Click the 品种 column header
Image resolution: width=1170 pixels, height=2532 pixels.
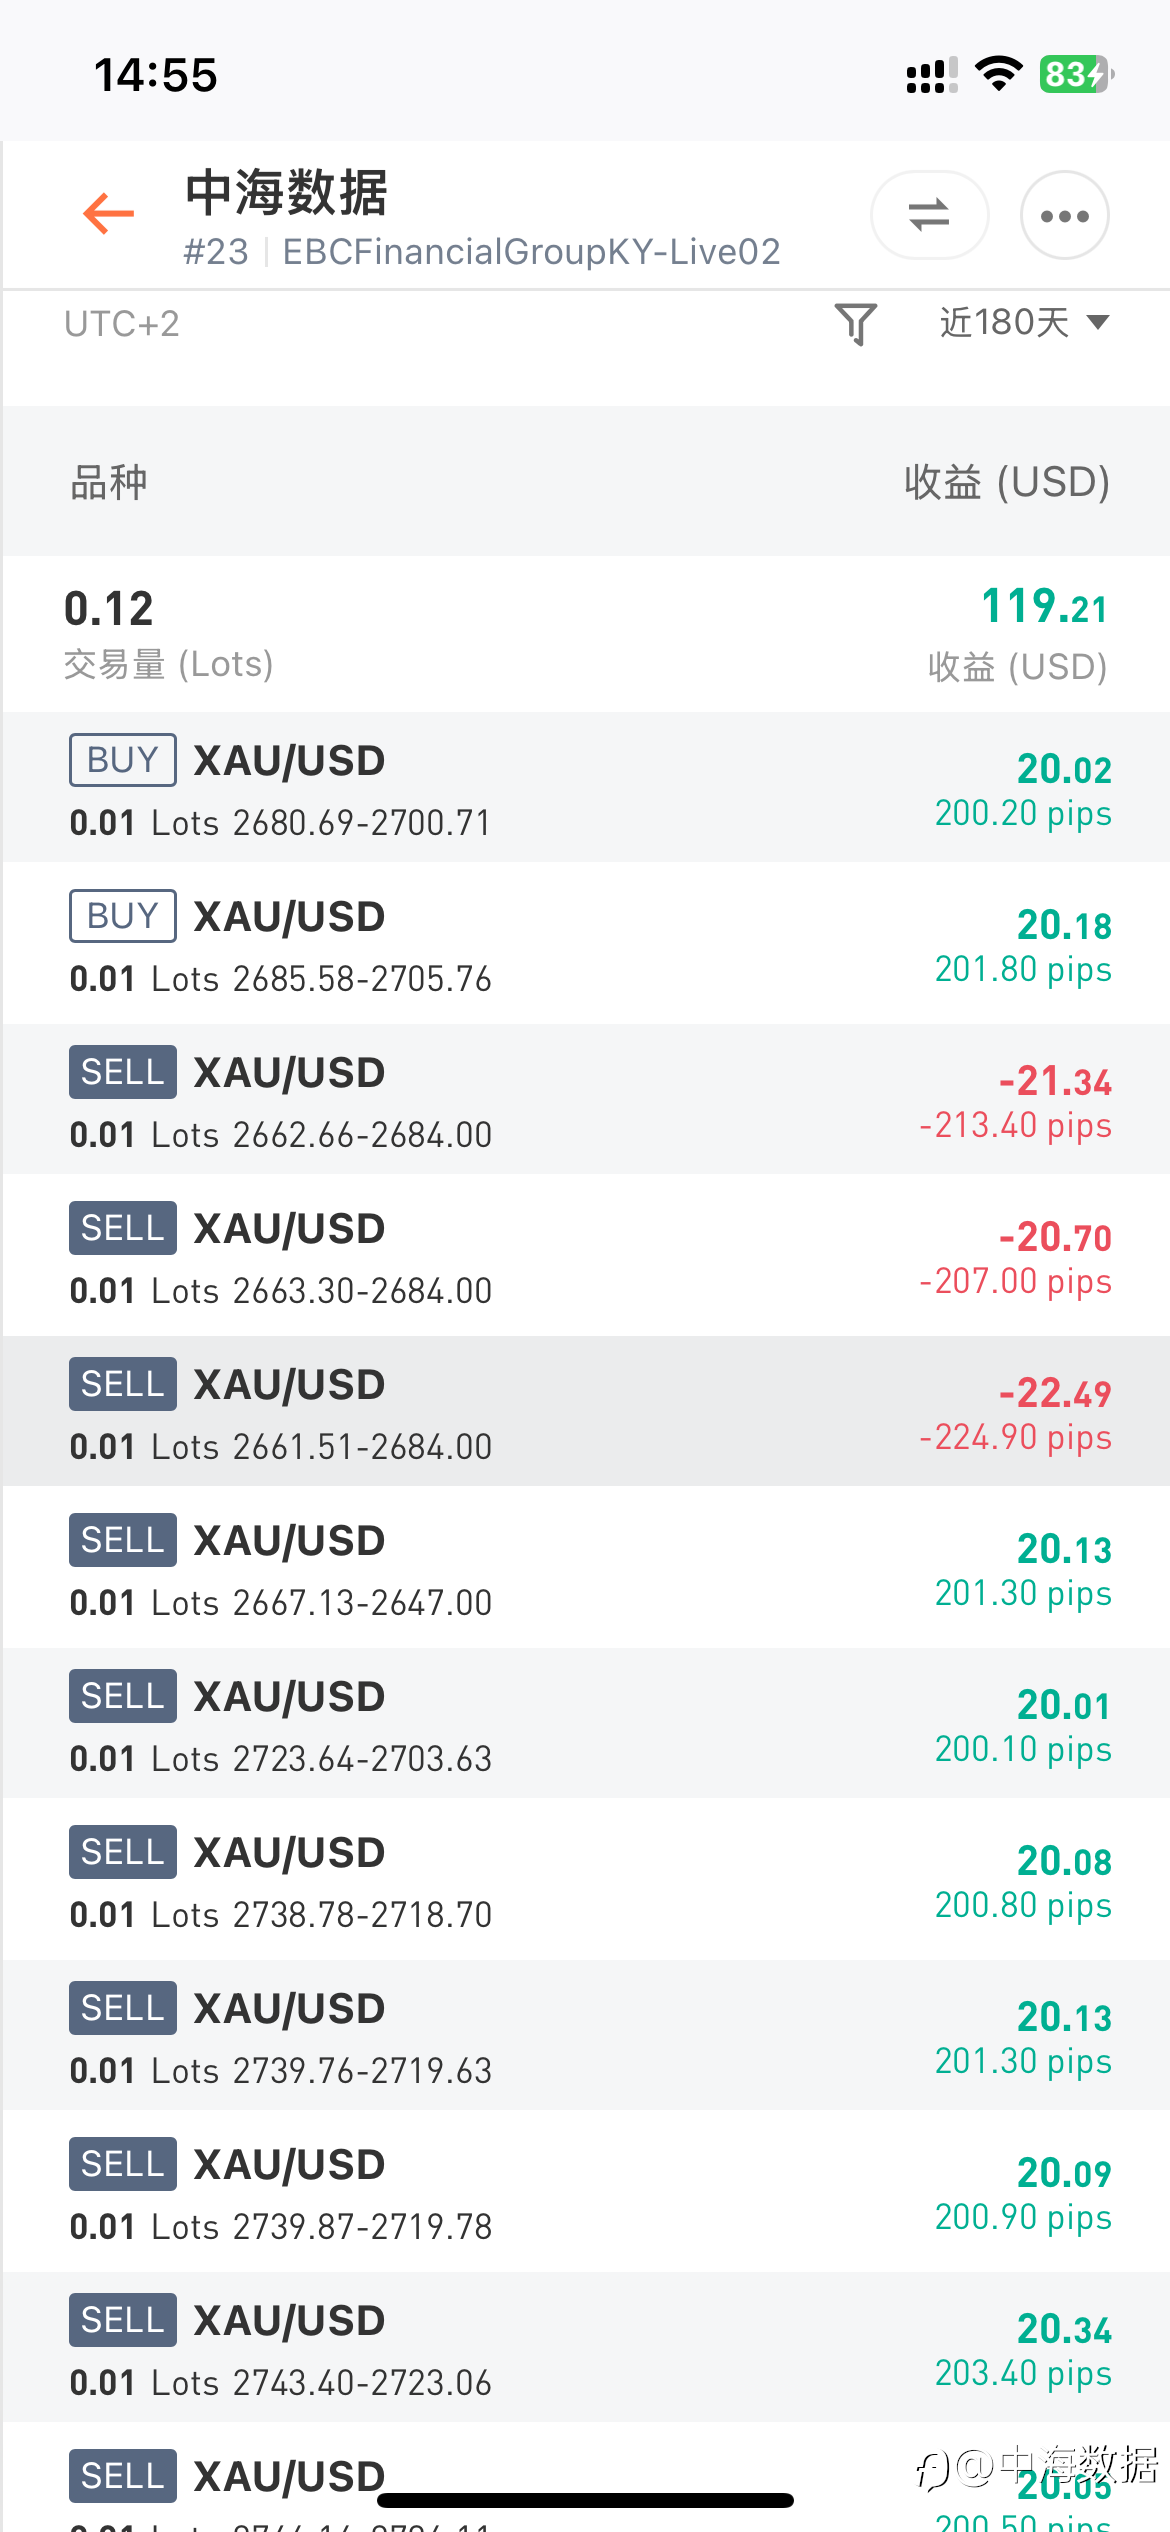tap(109, 482)
